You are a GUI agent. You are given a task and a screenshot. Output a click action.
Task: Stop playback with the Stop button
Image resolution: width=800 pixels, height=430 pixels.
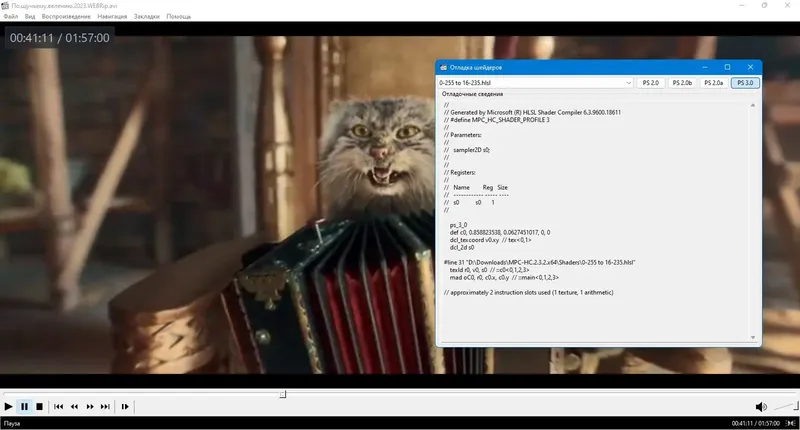[39, 407]
